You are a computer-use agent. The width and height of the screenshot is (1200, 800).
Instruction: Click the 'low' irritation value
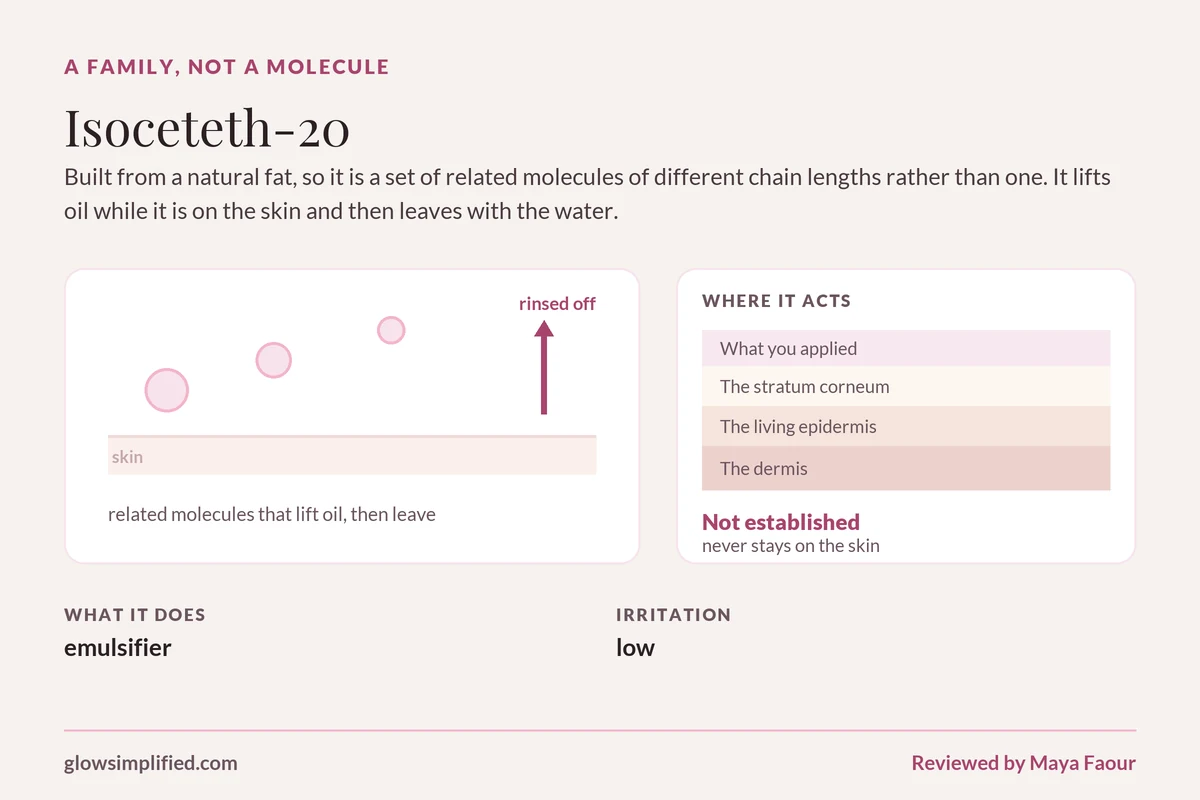coord(635,648)
